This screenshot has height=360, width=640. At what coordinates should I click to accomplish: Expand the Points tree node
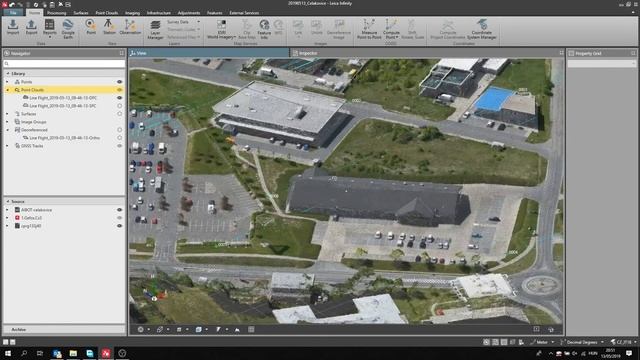[7, 82]
